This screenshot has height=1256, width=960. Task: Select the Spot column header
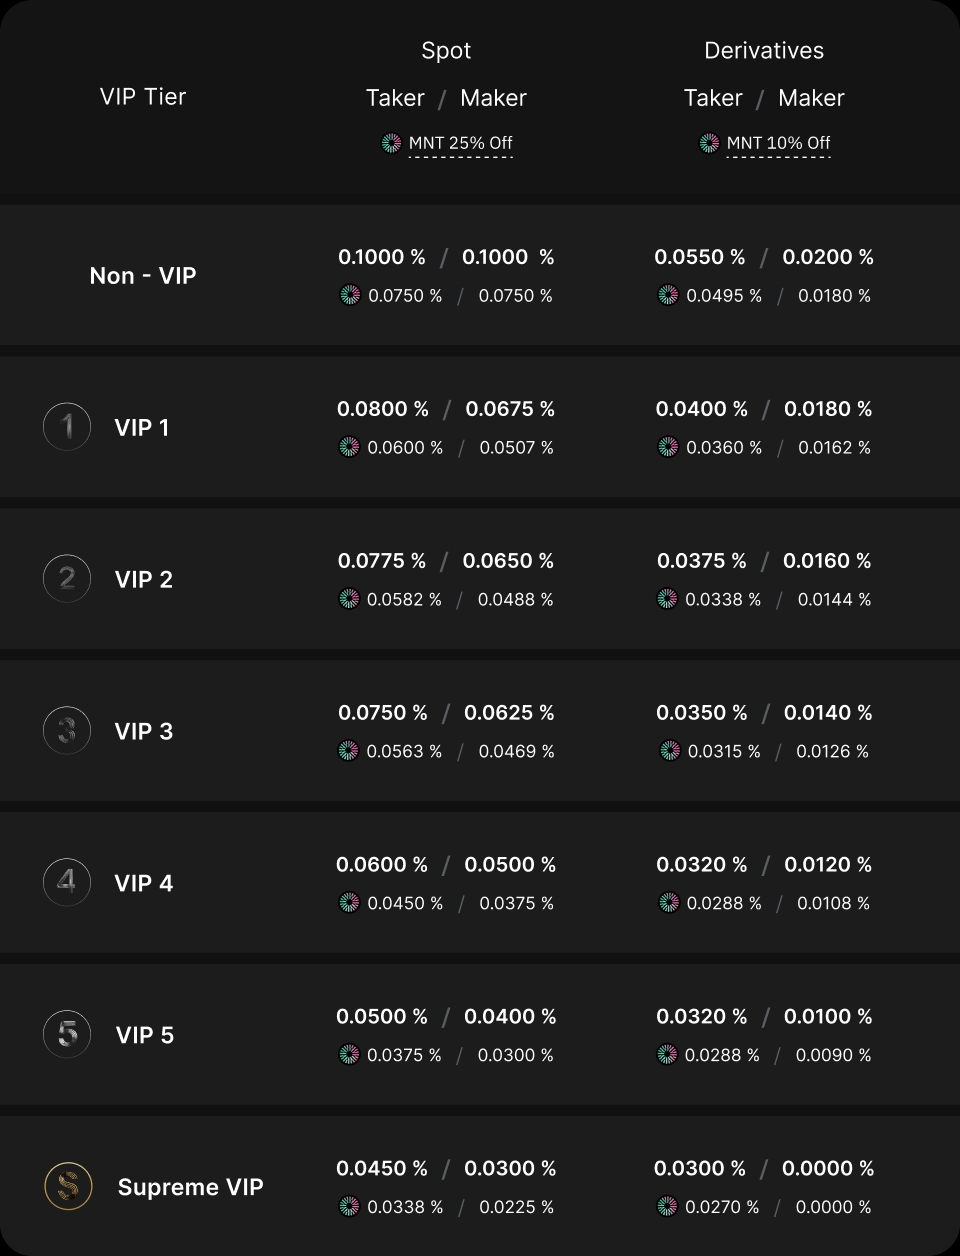point(446,51)
